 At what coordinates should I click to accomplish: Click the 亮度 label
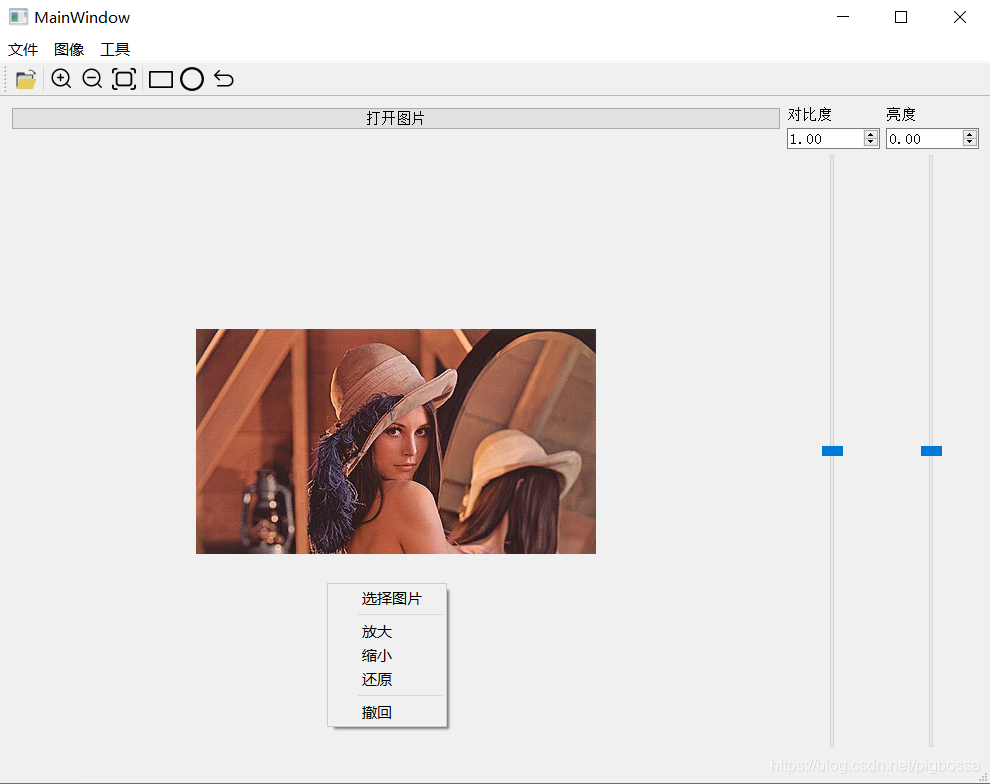pos(900,114)
